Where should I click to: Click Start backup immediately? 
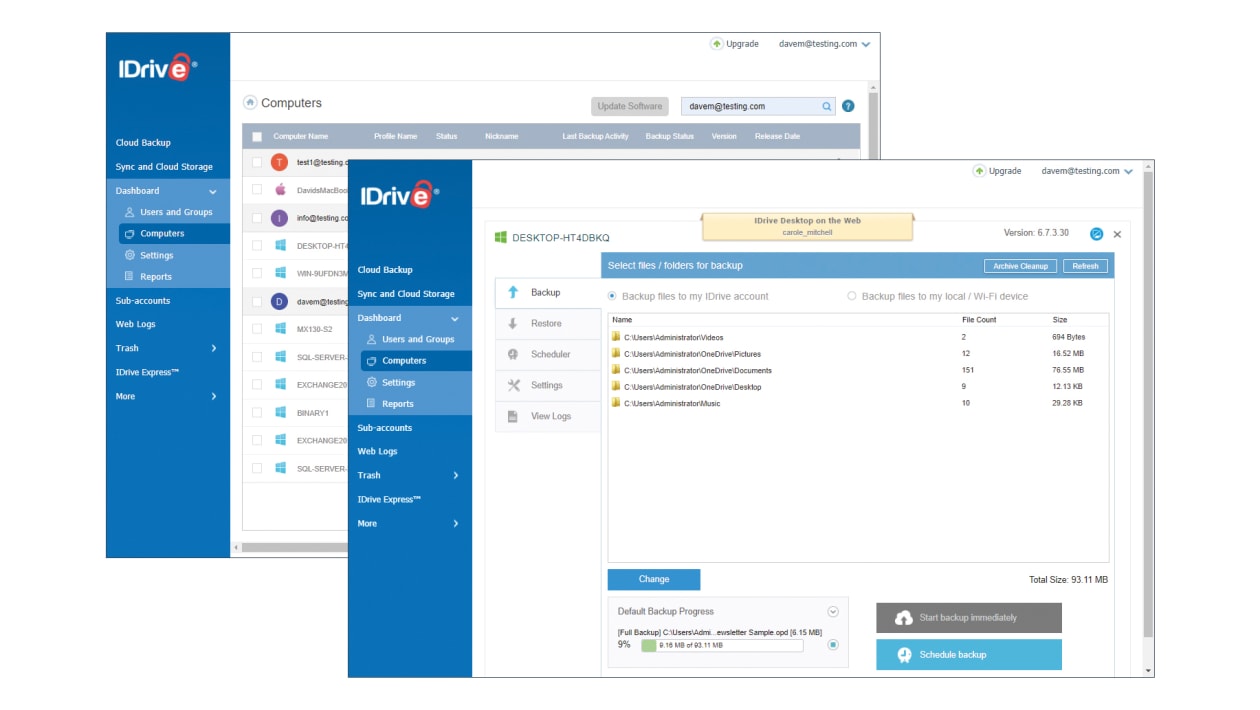(x=969, y=618)
